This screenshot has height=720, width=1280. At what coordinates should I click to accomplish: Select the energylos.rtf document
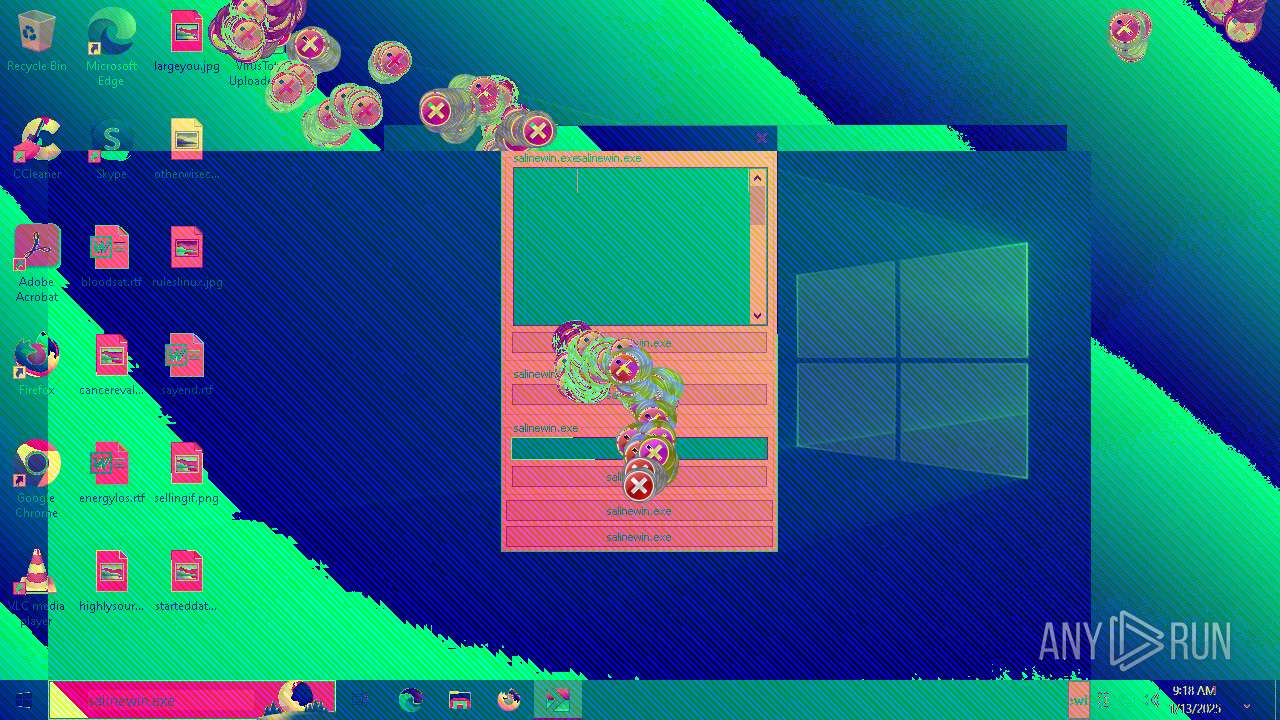click(111, 474)
